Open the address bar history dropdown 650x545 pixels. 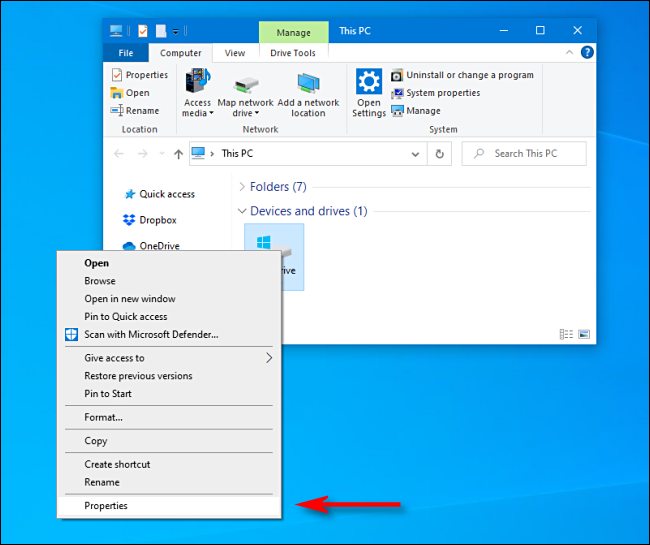[417, 154]
